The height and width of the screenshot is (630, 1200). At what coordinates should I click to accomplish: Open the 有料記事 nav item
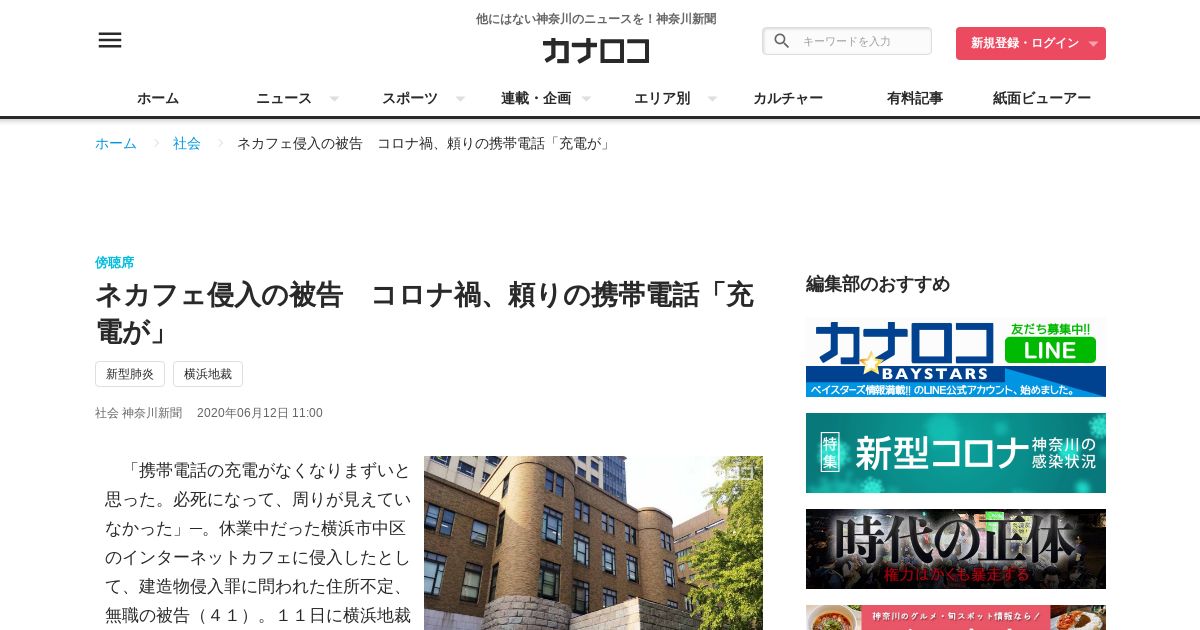915,98
